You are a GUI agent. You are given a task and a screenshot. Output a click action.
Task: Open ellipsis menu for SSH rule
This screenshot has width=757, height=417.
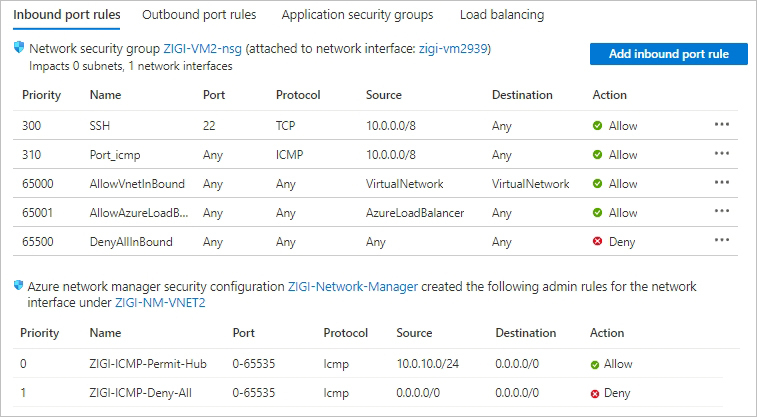coord(722,125)
